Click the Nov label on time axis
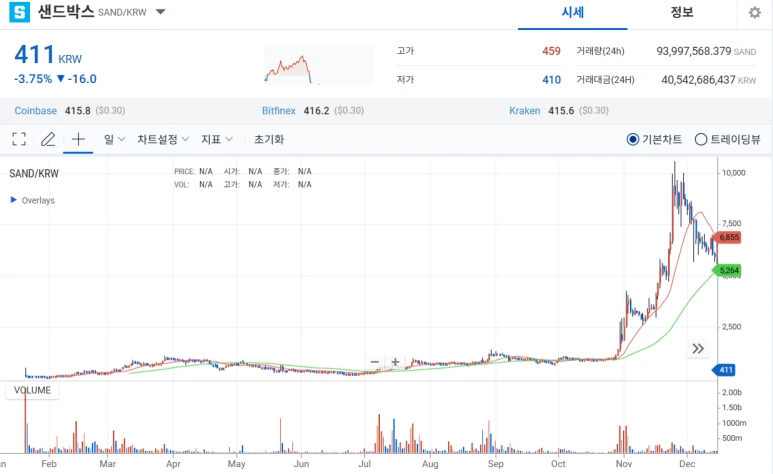This screenshot has height=474, width=773. click(x=624, y=464)
